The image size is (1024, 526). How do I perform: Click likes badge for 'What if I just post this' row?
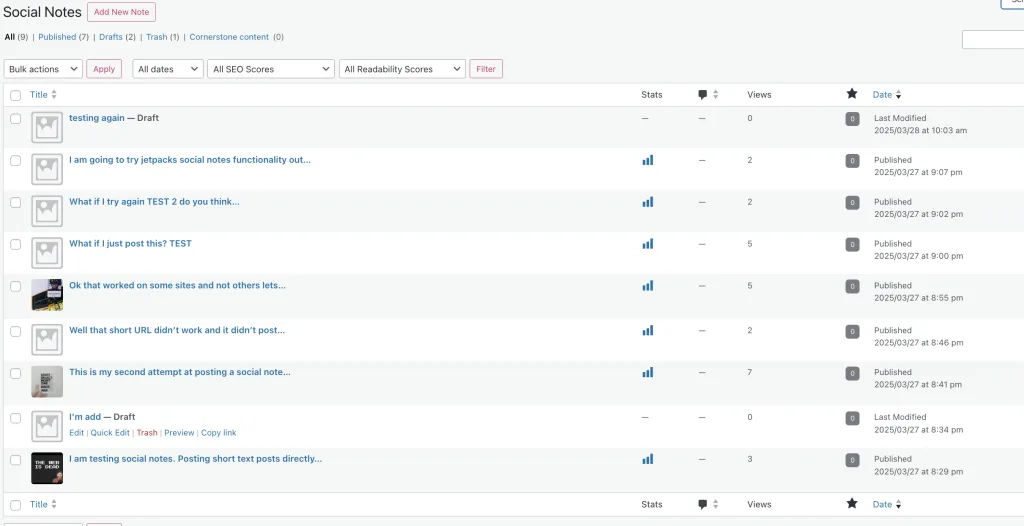pyautogui.click(x=852, y=244)
